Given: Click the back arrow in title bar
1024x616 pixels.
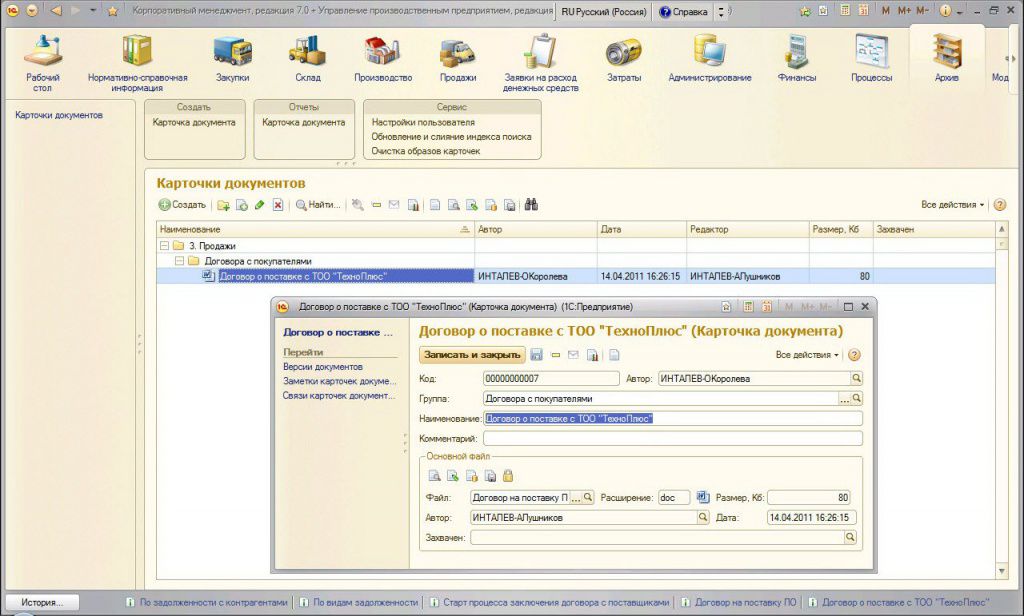Looking at the screenshot, I should pyautogui.click(x=56, y=11).
